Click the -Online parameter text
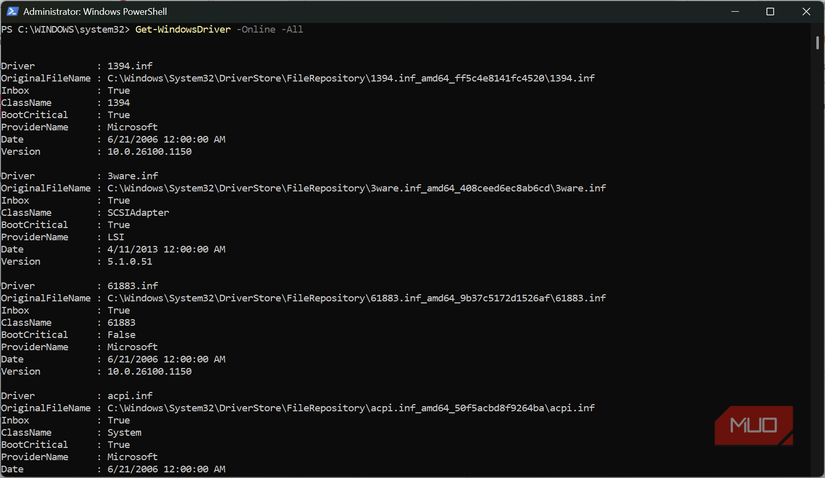825x478 pixels. [x=256, y=29]
